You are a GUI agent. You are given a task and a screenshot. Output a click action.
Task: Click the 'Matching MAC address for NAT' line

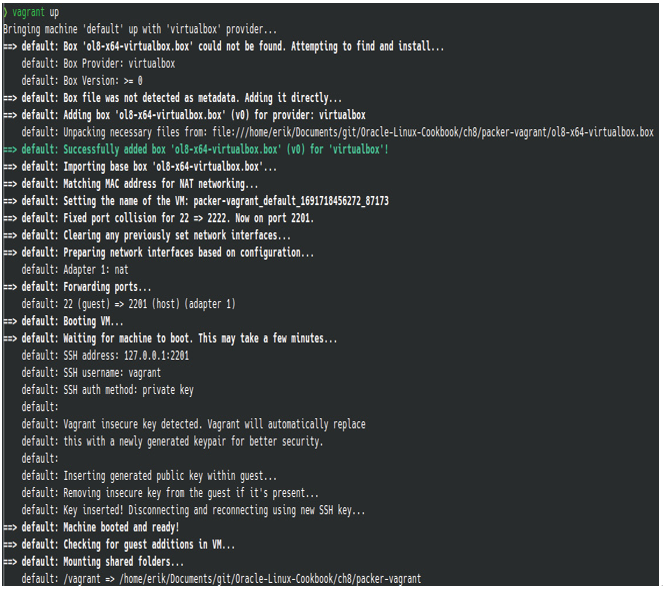click(131, 184)
